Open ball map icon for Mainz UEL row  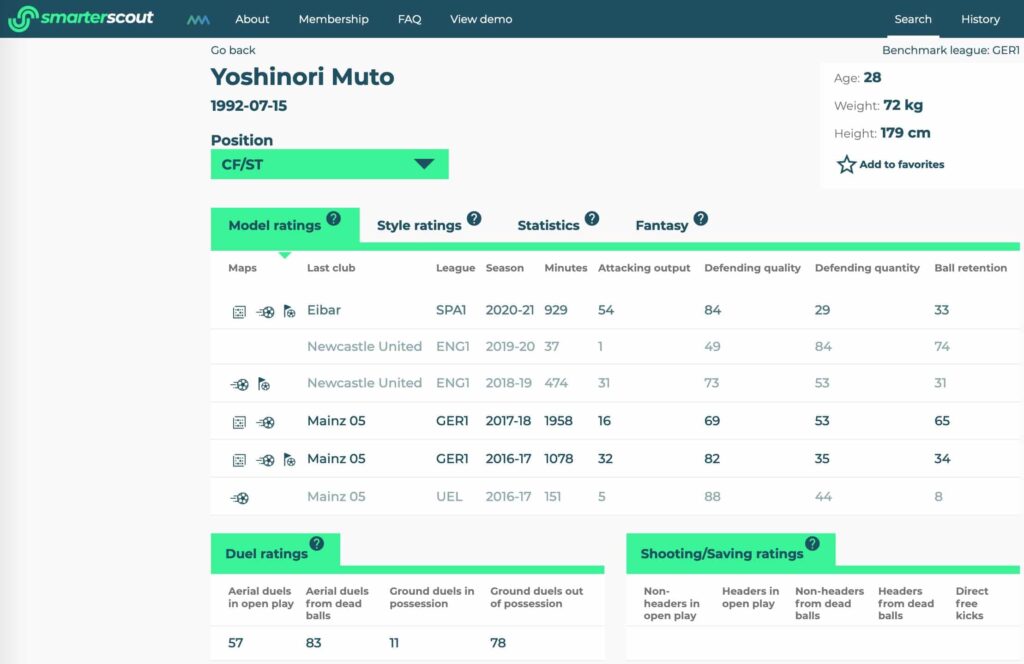click(240, 498)
